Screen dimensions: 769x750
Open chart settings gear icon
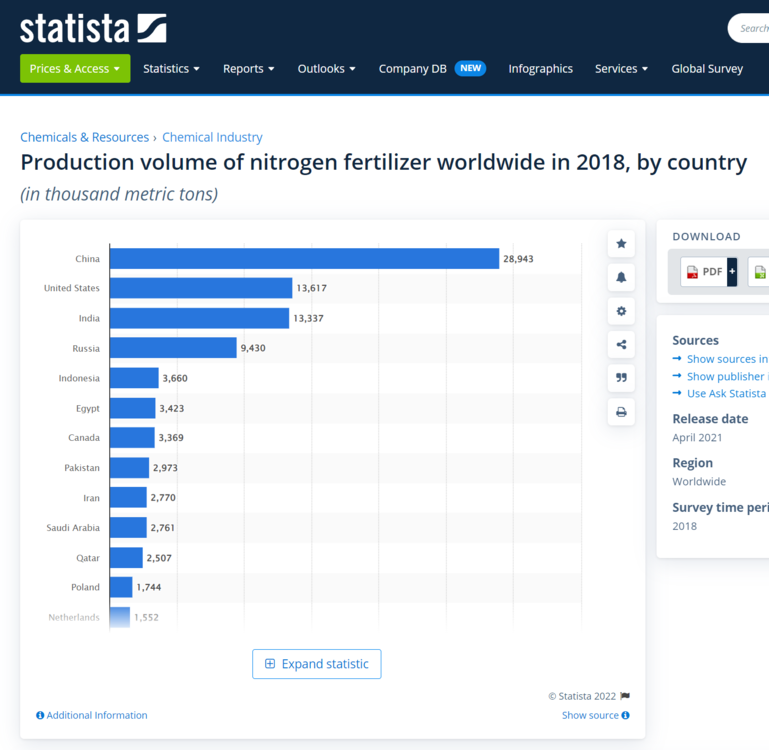[621, 311]
